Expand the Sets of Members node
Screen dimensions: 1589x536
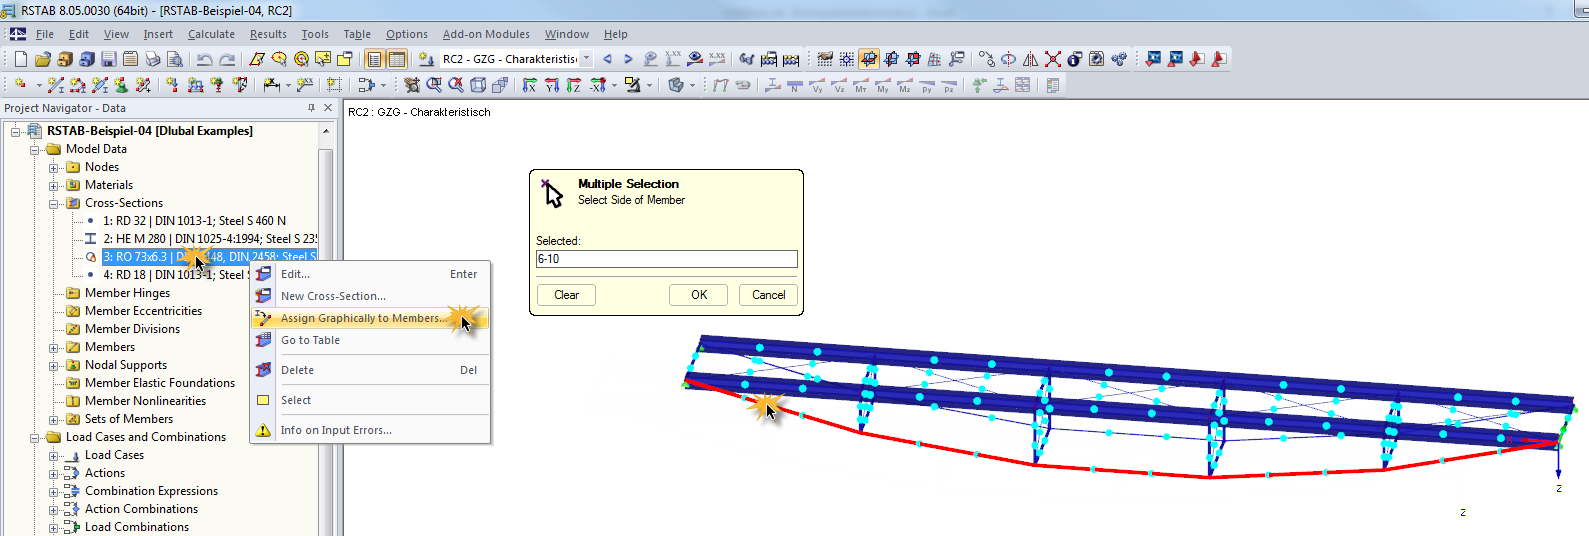pos(54,419)
